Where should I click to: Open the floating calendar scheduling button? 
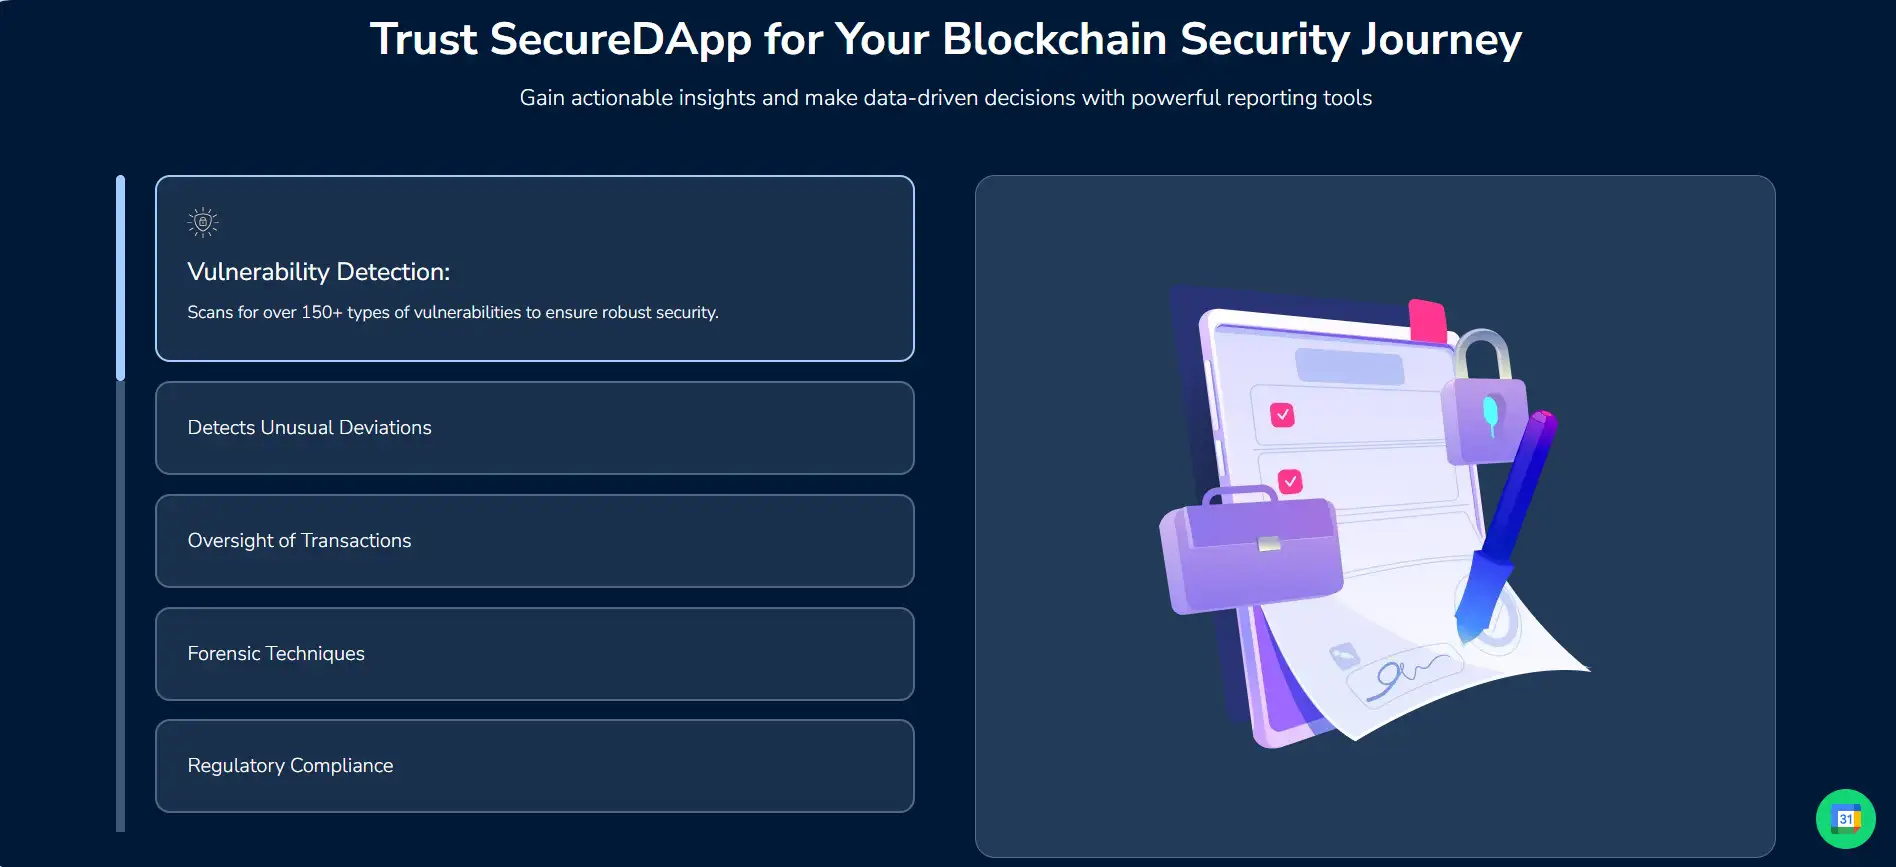(x=1845, y=819)
